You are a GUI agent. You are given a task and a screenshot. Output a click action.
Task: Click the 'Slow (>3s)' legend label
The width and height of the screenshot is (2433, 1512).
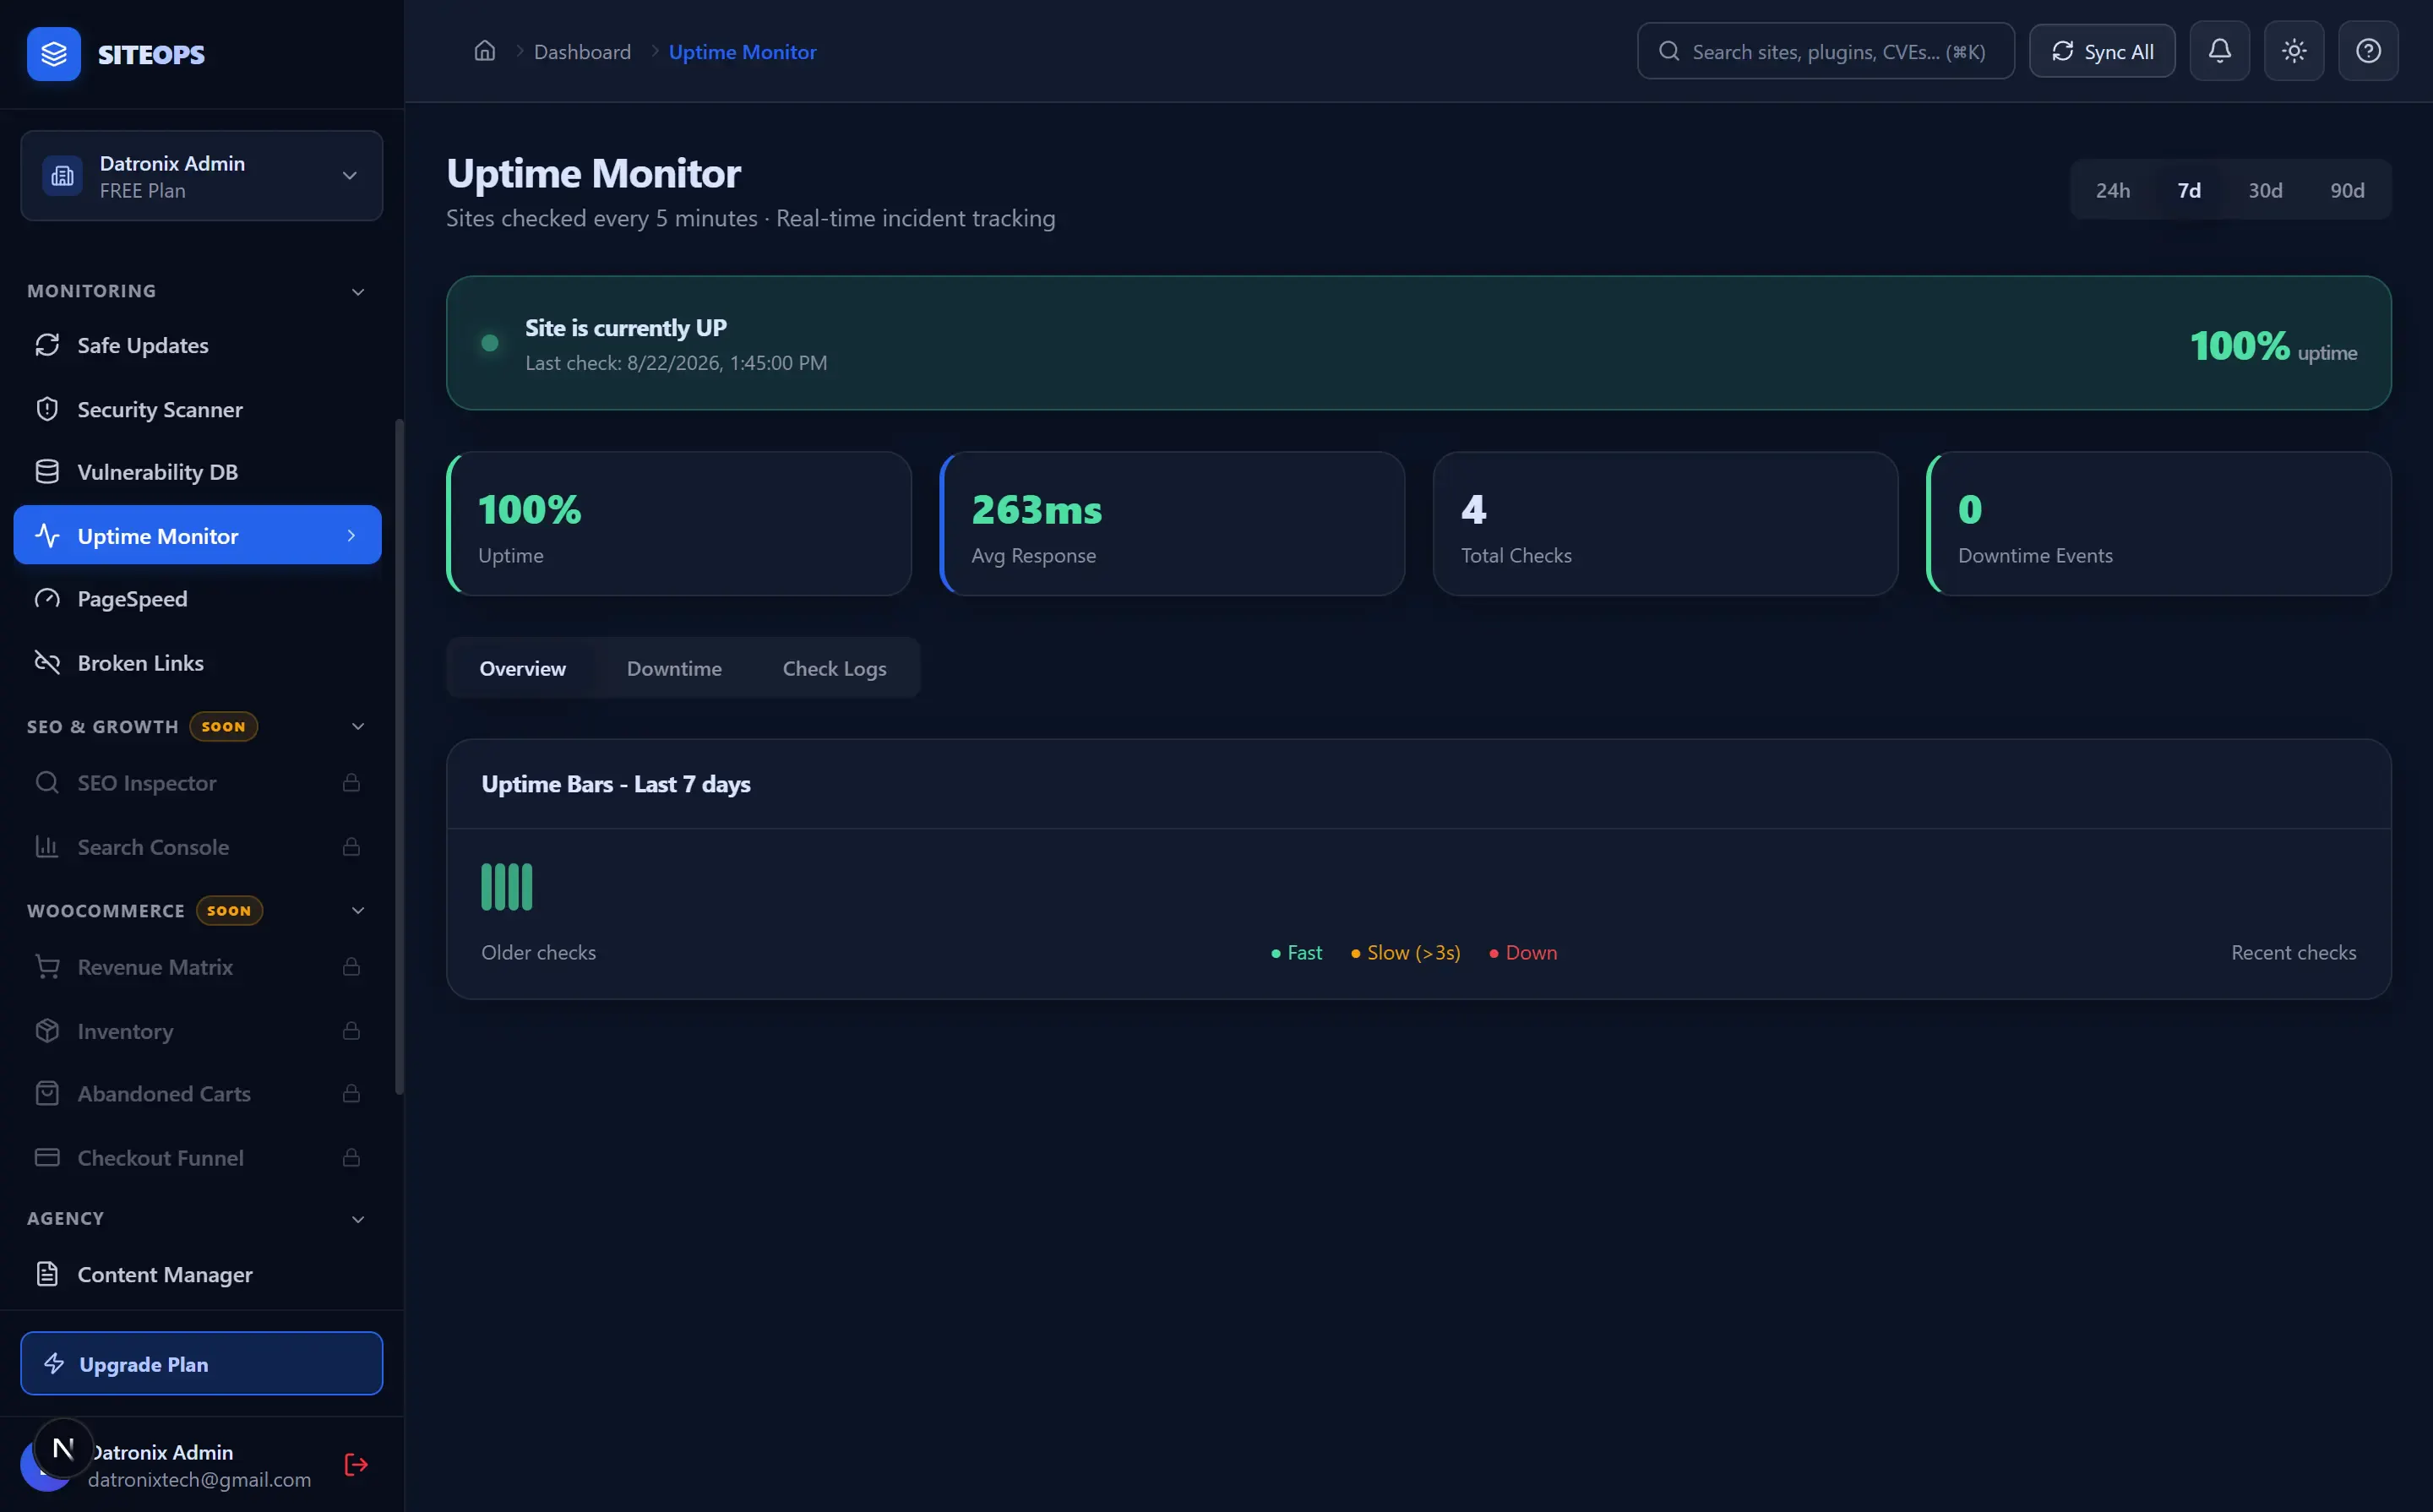click(1413, 953)
